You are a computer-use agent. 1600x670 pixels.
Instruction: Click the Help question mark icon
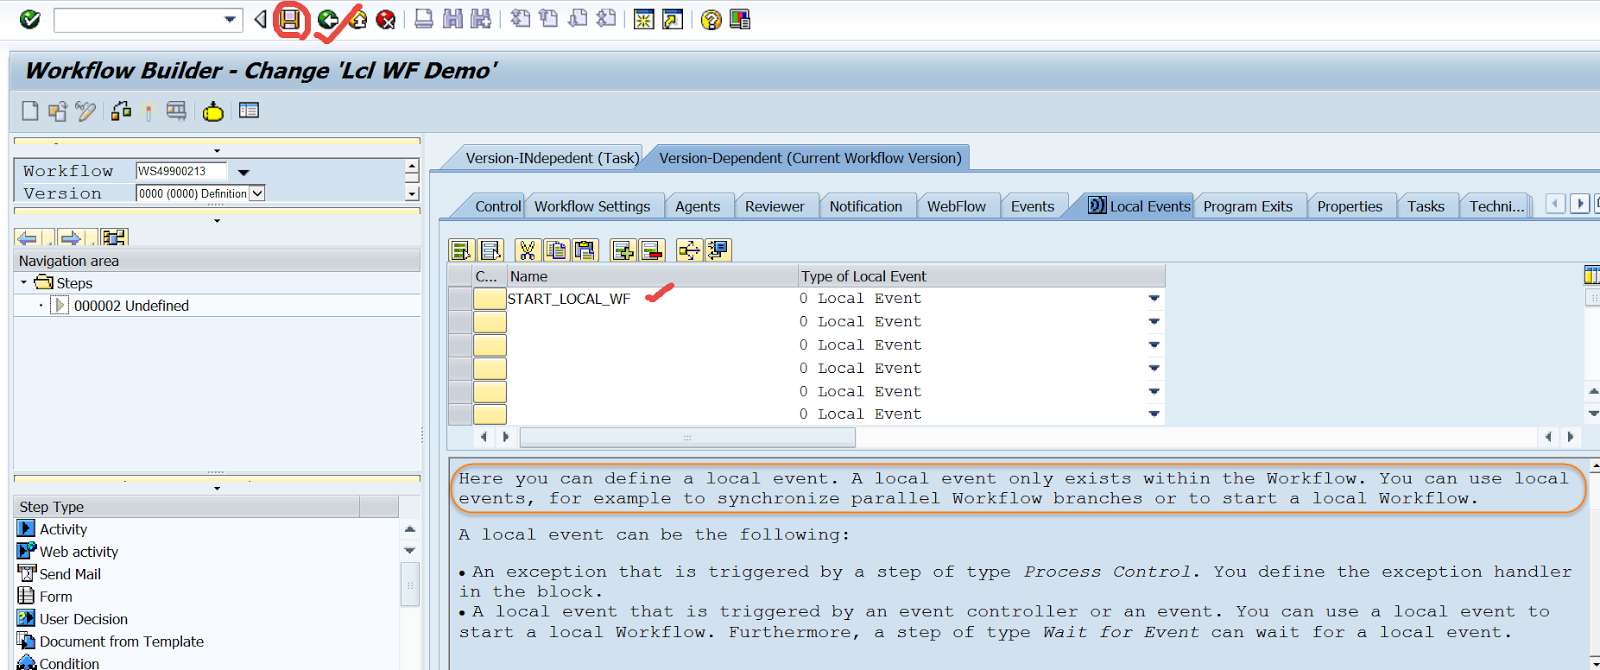(710, 19)
